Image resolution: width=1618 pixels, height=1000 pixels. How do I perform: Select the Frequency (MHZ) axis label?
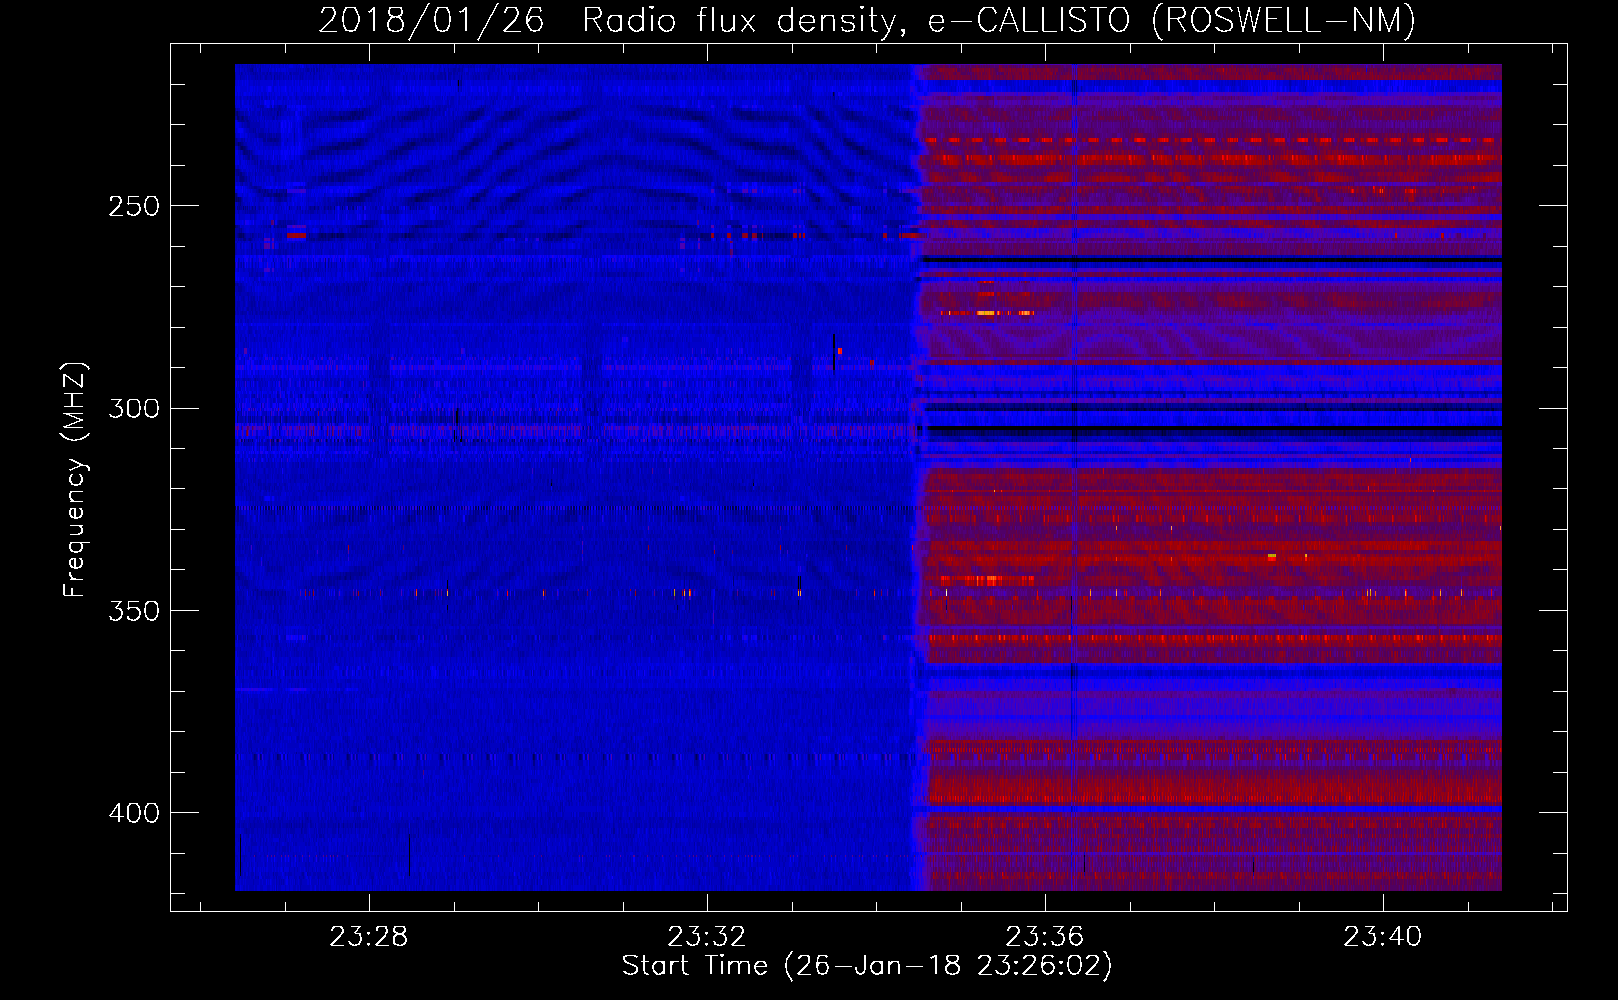click(75, 480)
